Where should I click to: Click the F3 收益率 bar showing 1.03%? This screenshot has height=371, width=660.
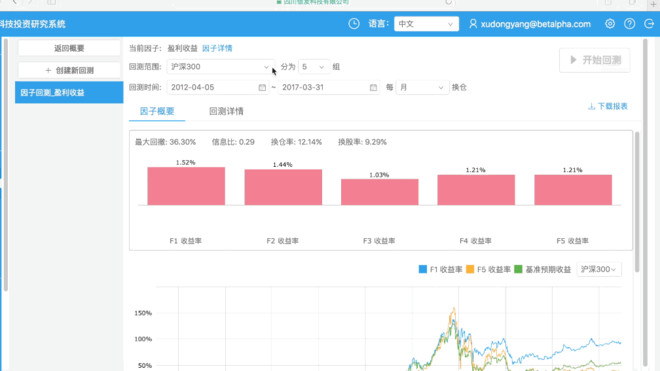(x=380, y=192)
